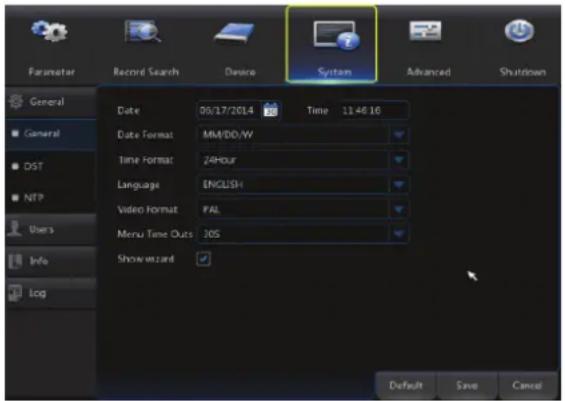This screenshot has width=565, height=401.
Task: Click the Device tab label
Action: pyautogui.click(x=240, y=72)
